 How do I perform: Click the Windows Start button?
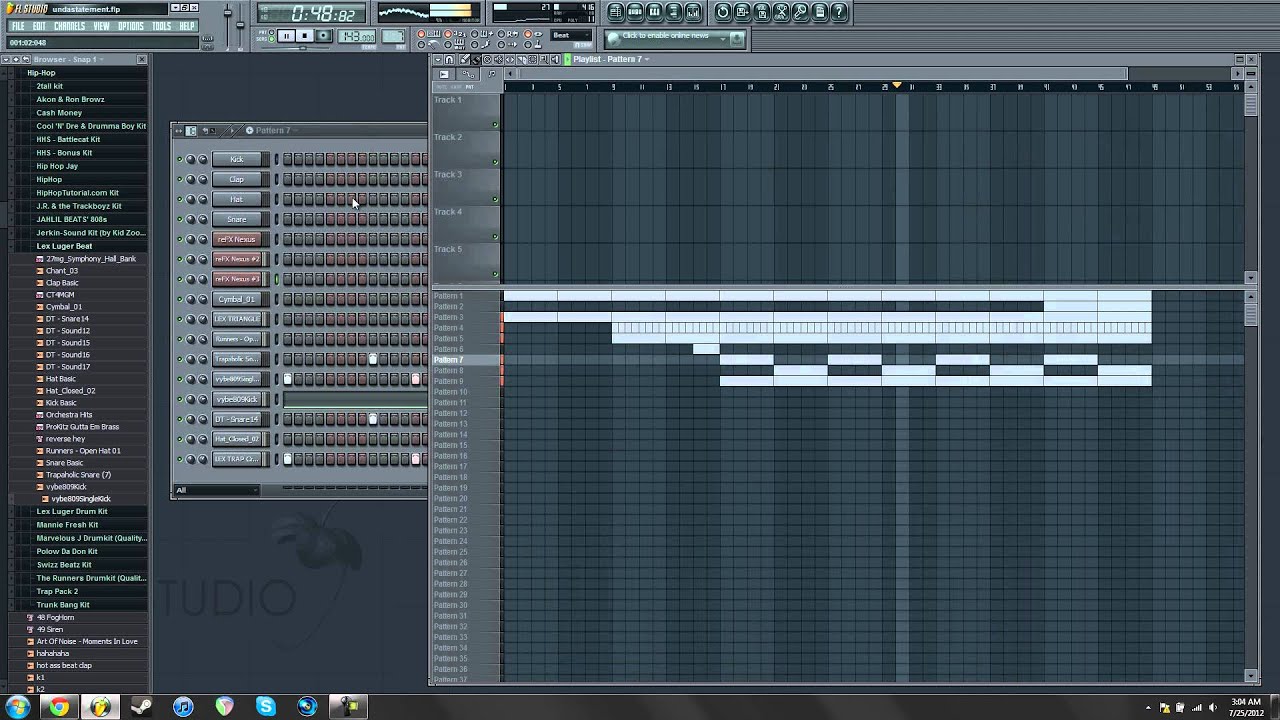click(x=17, y=707)
